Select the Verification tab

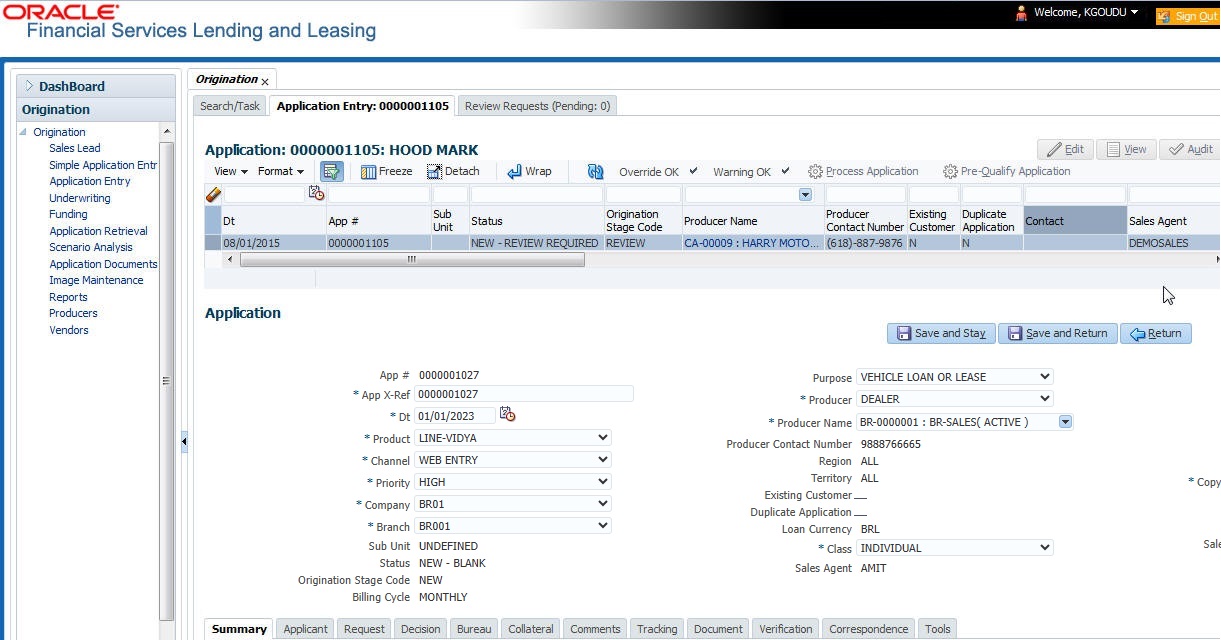786,629
